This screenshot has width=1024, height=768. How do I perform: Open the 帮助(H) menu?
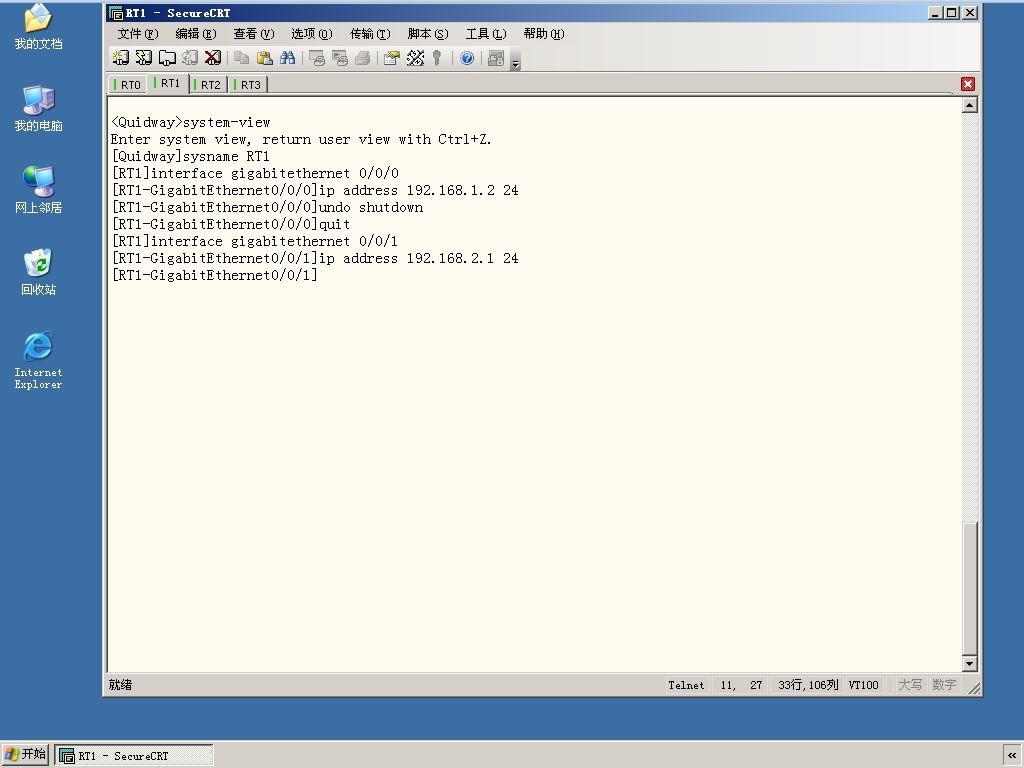pos(544,34)
